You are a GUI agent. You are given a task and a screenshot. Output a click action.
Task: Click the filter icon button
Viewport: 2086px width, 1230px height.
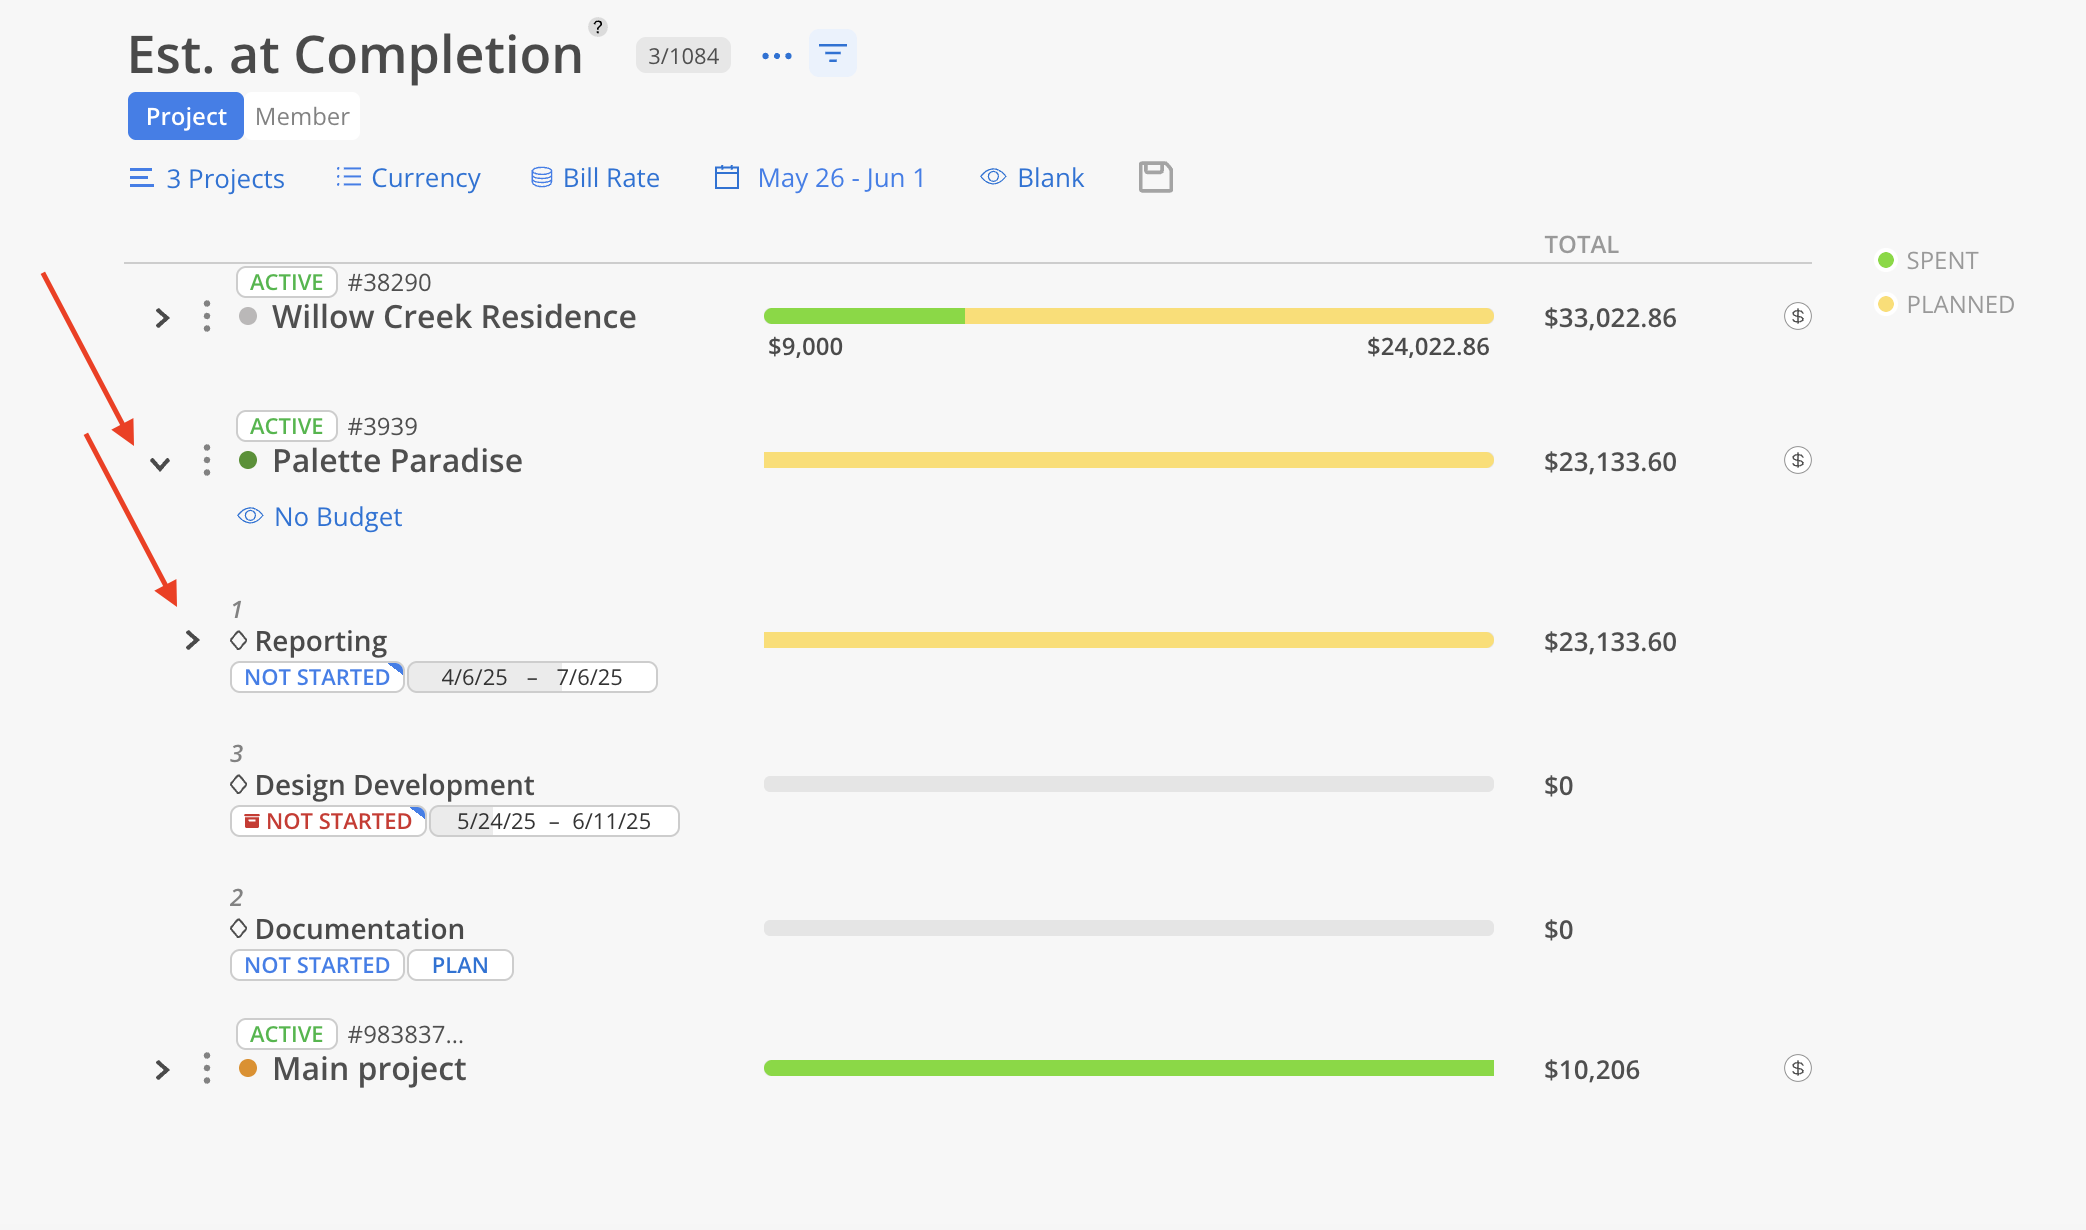point(833,54)
